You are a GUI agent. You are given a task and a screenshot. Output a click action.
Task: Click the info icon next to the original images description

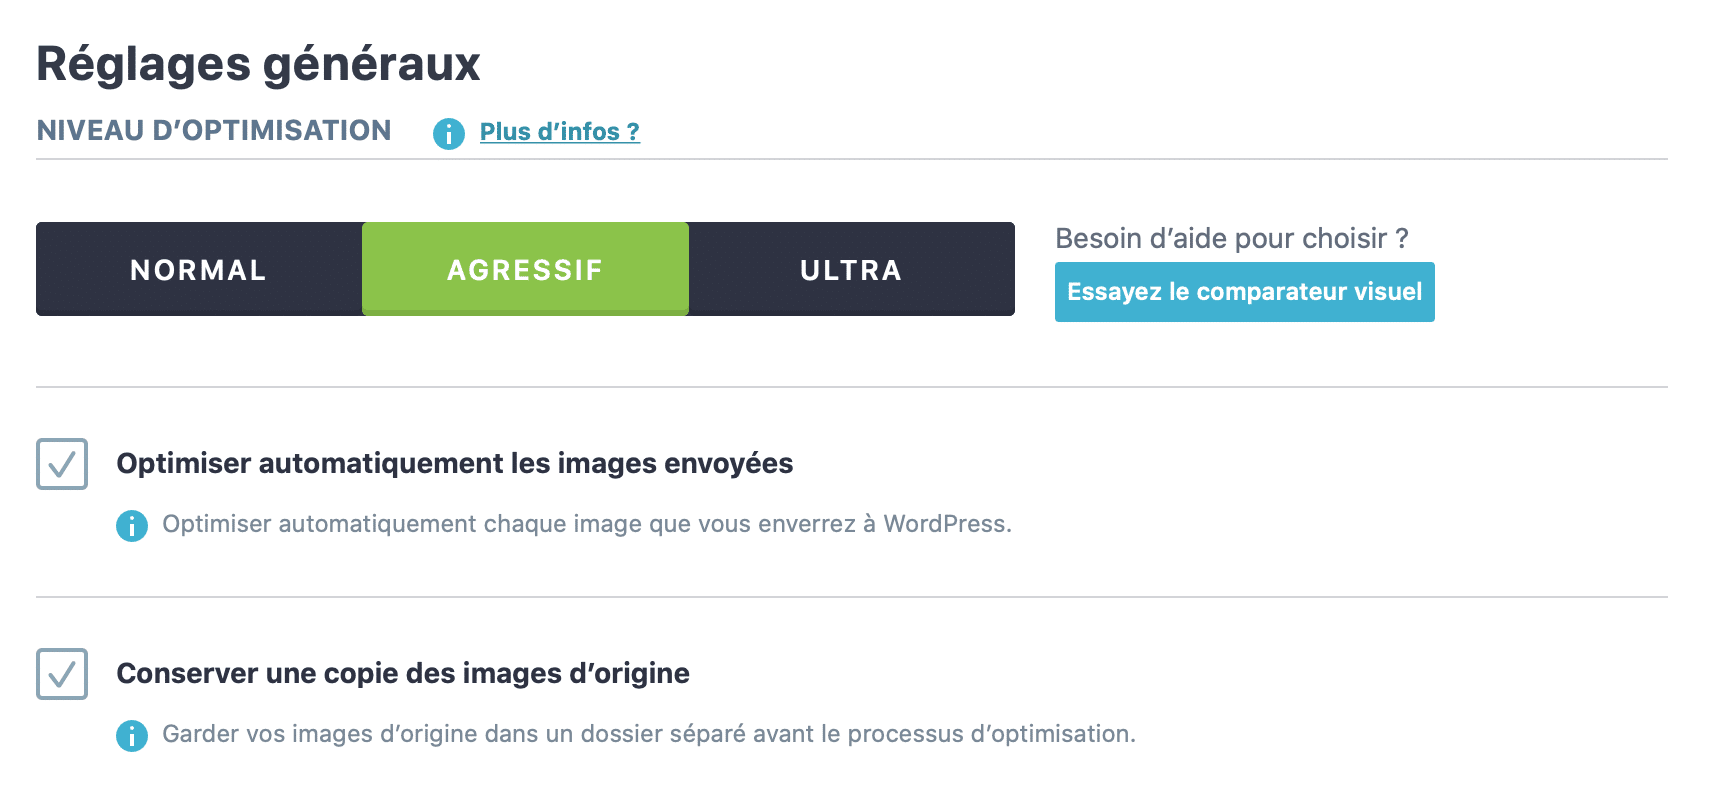click(x=131, y=734)
